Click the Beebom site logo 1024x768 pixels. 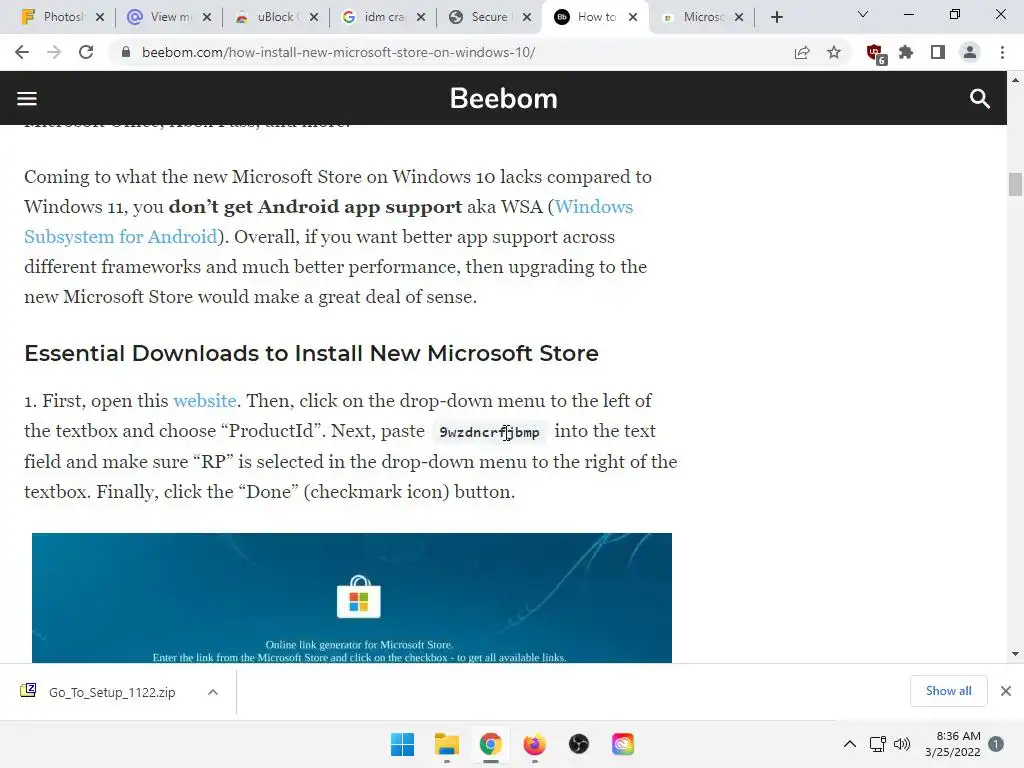point(504,99)
